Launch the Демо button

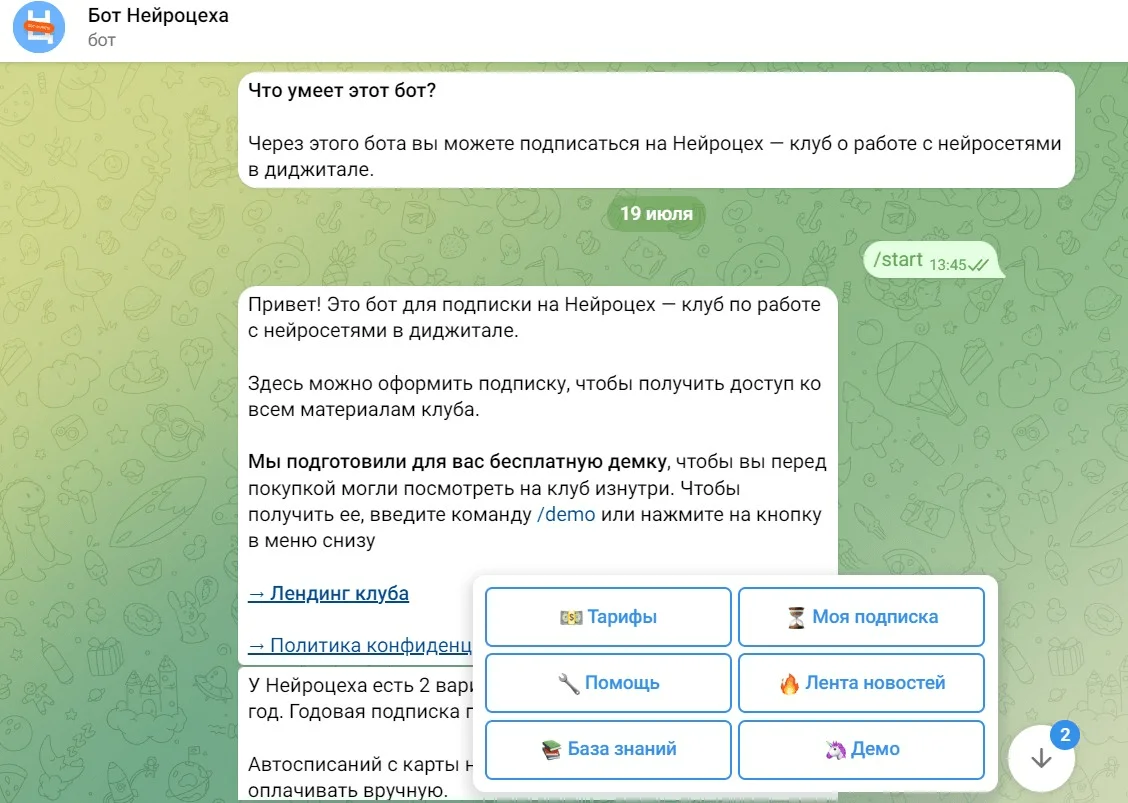[x=861, y=750]
